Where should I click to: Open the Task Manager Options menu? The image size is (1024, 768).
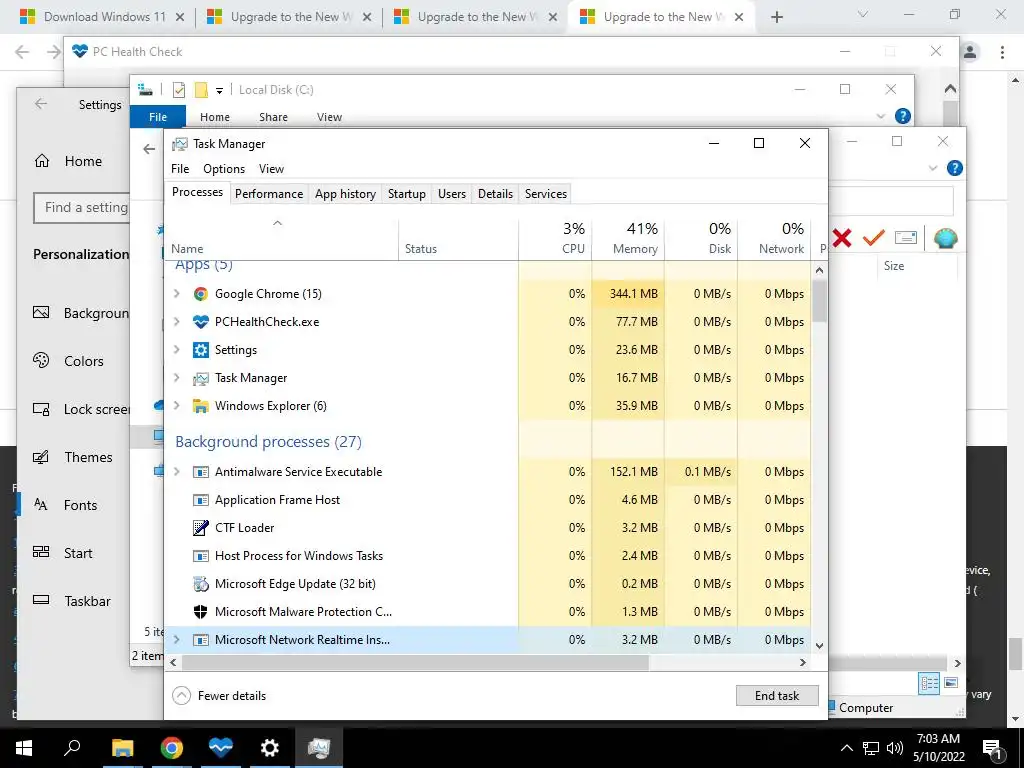point(224,168)
